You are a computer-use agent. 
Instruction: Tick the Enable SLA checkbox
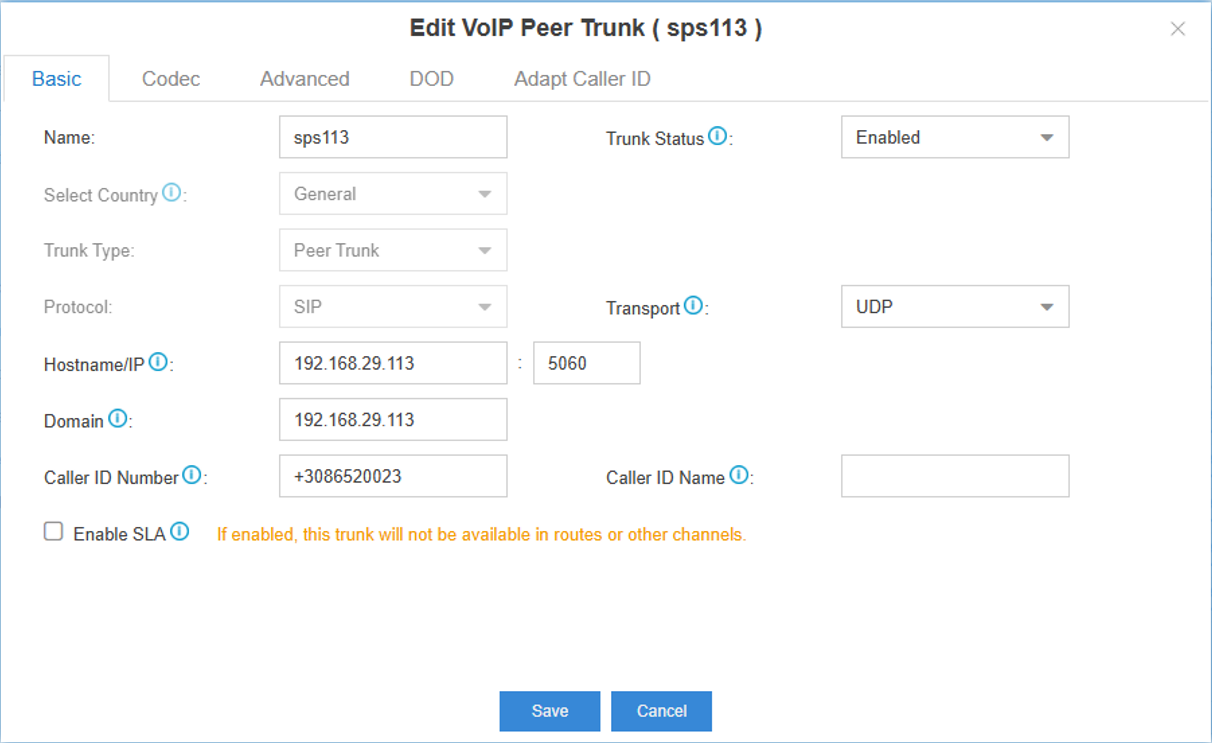click(53, 532)
